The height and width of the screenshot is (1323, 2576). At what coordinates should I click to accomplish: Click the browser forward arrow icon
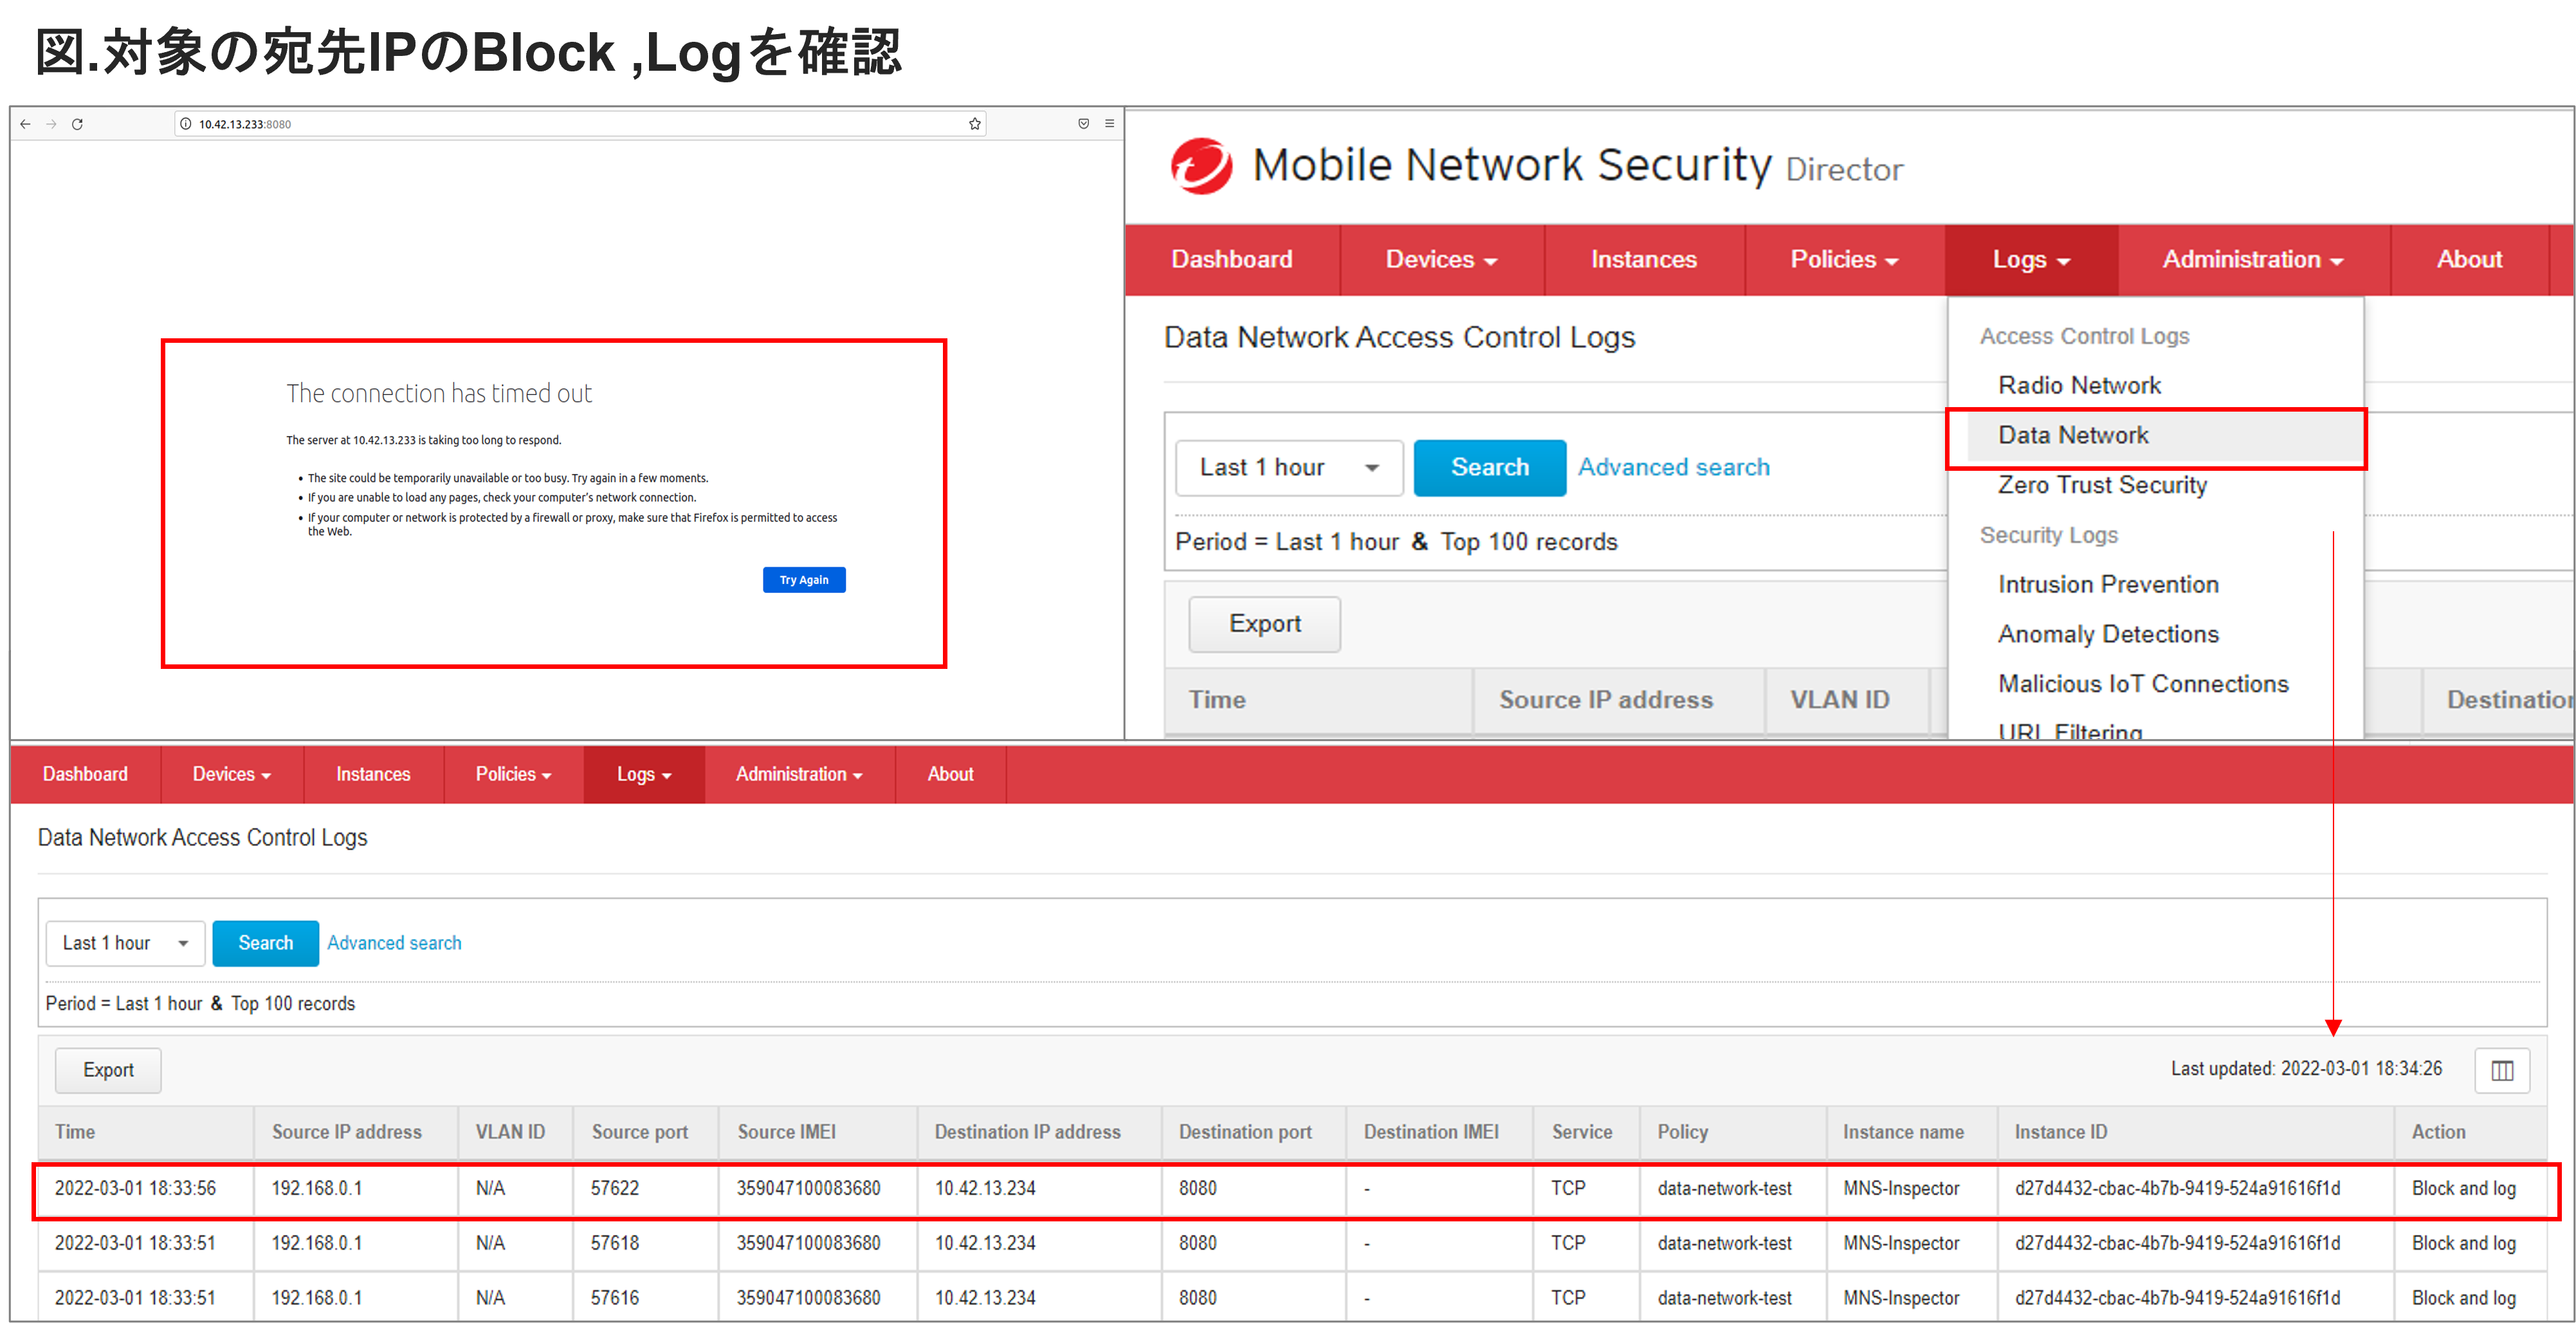(51, 124)
